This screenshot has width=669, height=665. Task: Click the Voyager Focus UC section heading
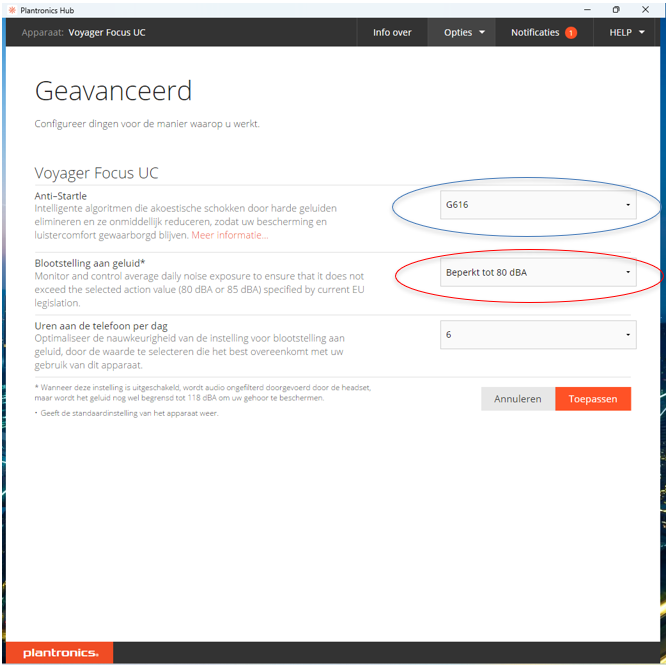point(96,173)
